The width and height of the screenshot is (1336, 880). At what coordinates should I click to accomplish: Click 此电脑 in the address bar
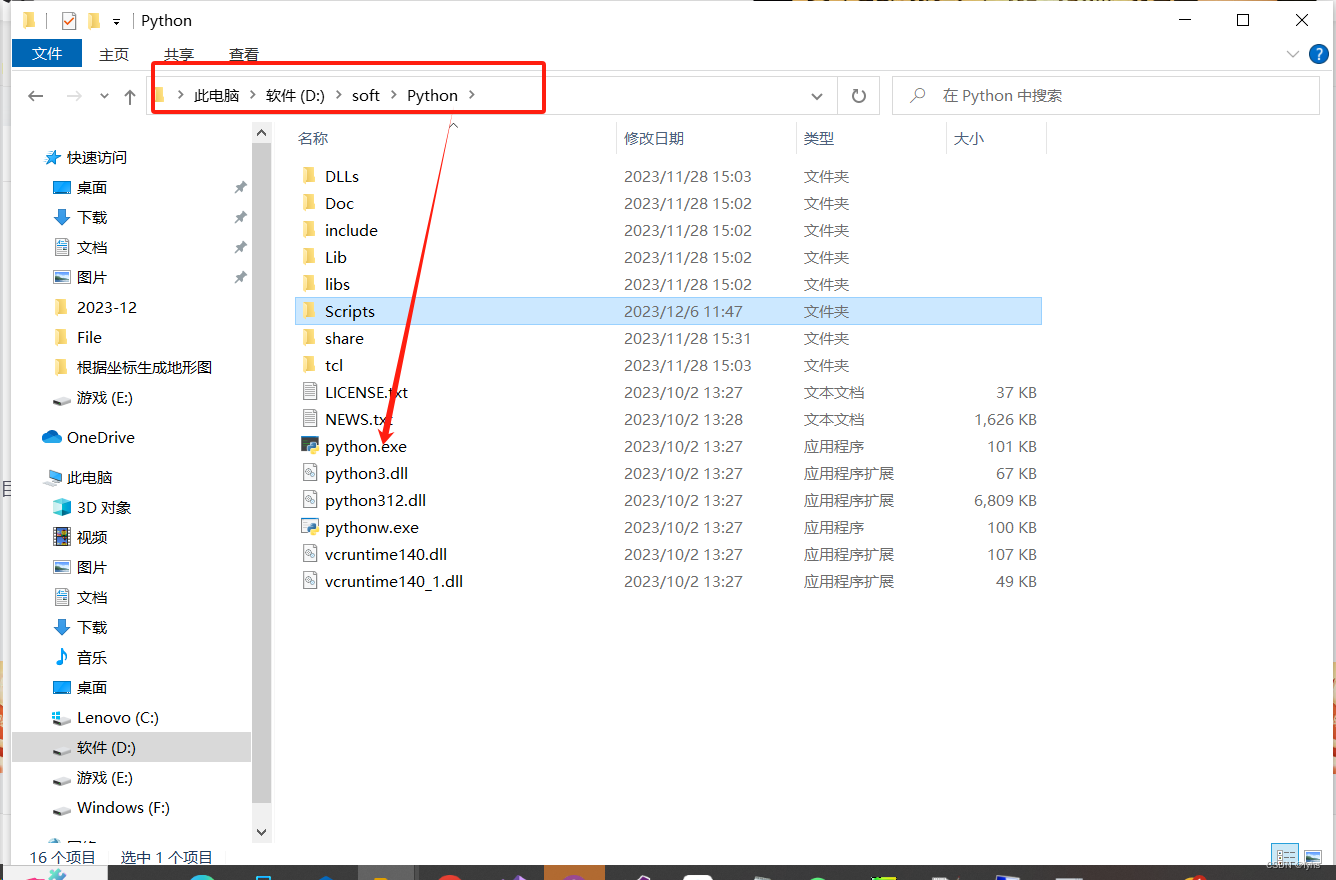click(x=217, y=96)
